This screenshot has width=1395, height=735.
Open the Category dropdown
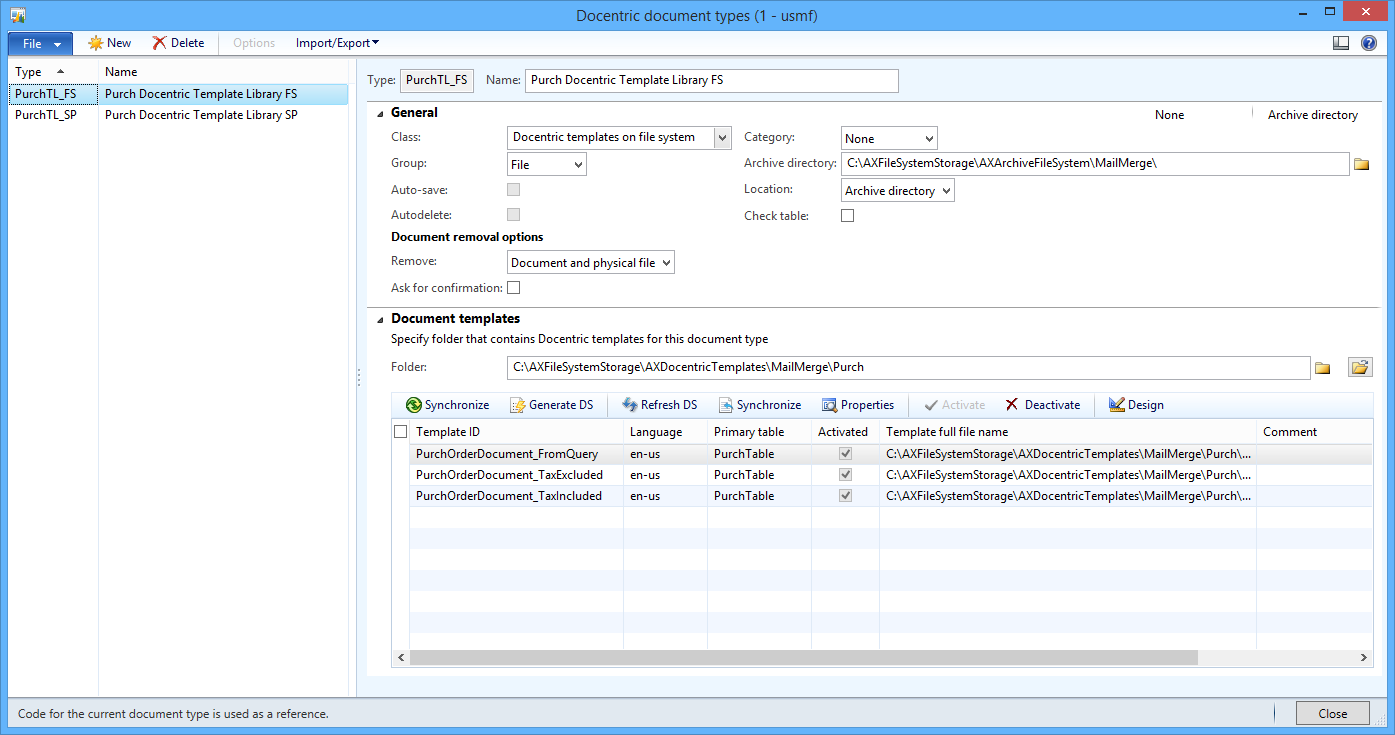click(x=889, y=139)
